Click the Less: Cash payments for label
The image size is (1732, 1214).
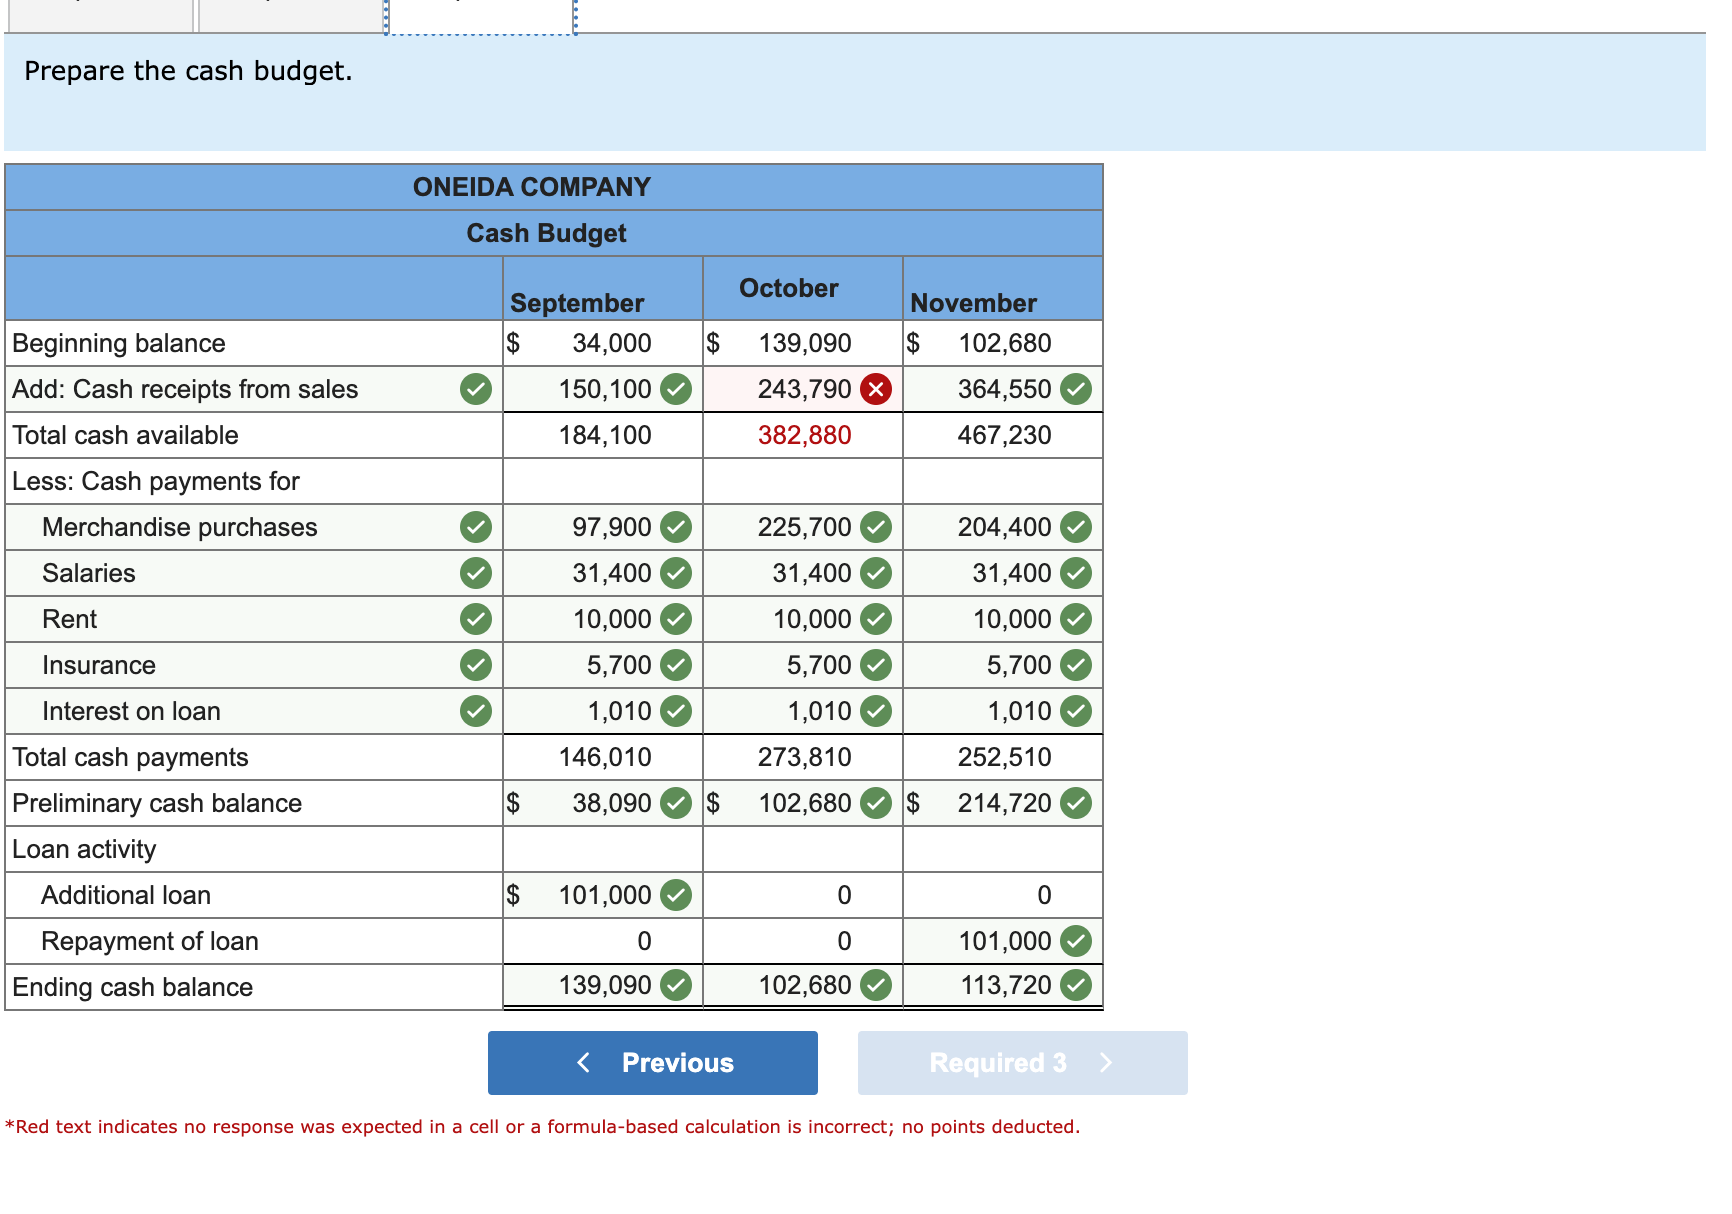click(x=156, y=481)
